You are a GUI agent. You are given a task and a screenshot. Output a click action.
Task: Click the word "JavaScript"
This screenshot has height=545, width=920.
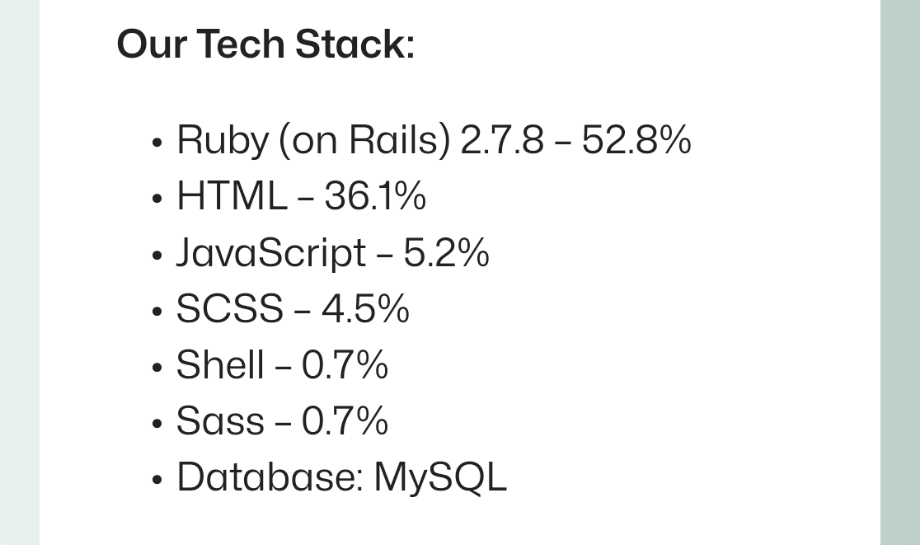pos(271,253)
